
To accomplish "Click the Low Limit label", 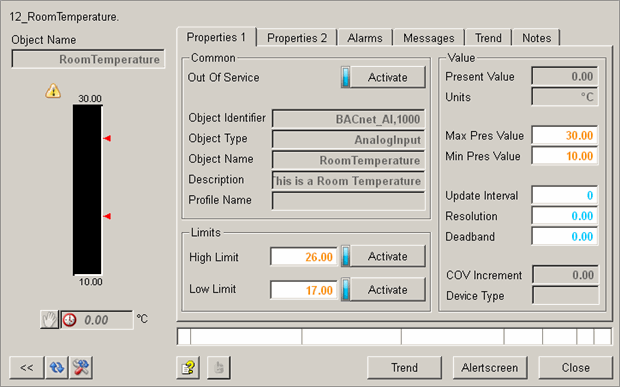I will (213, 289).
